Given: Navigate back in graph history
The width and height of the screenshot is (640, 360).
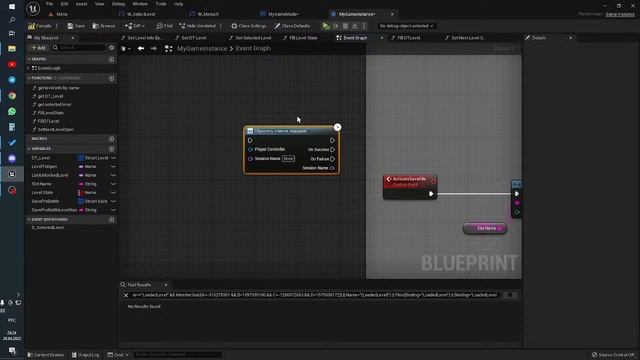Looking at the screenshot, I should pyautogui.click(x=141, y=48).
